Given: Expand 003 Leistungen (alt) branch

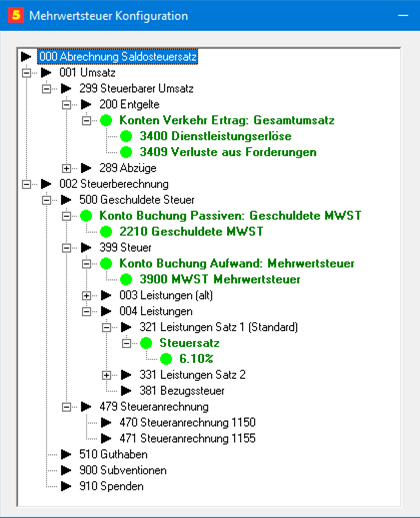Looking at the screenshot, I should pos(86,295).
